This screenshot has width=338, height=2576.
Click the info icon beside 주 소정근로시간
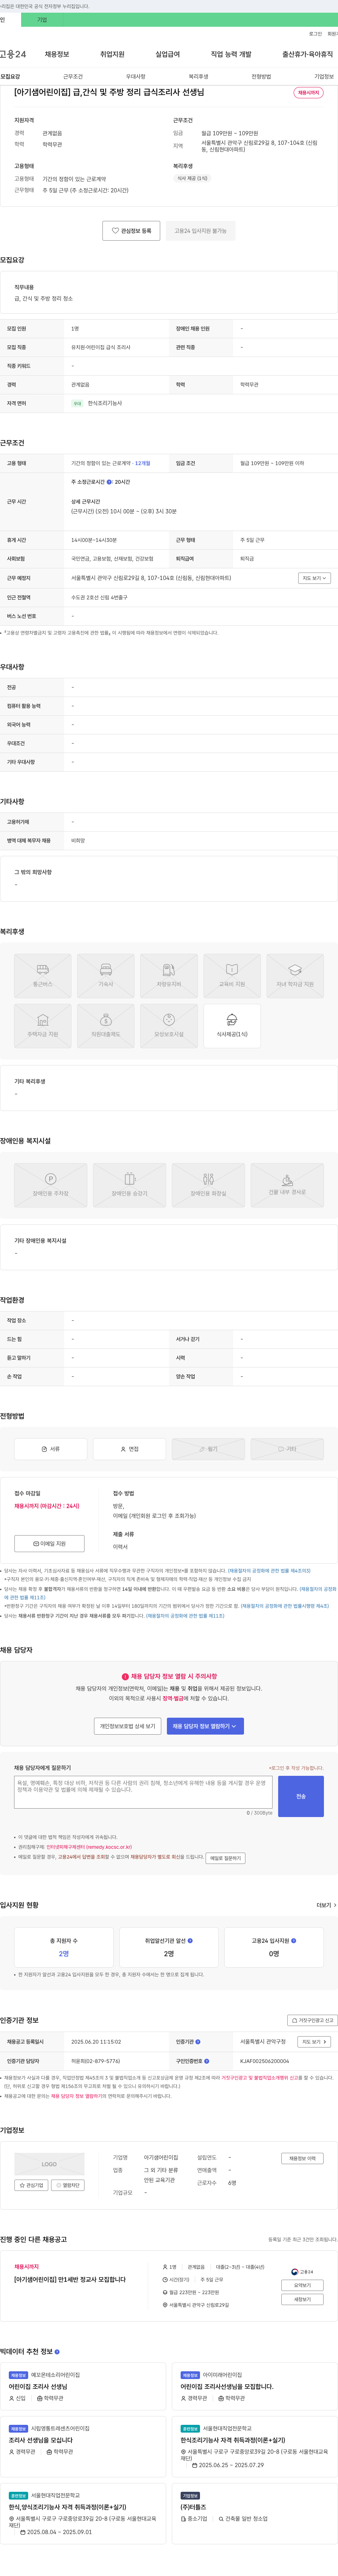[110, 482]
